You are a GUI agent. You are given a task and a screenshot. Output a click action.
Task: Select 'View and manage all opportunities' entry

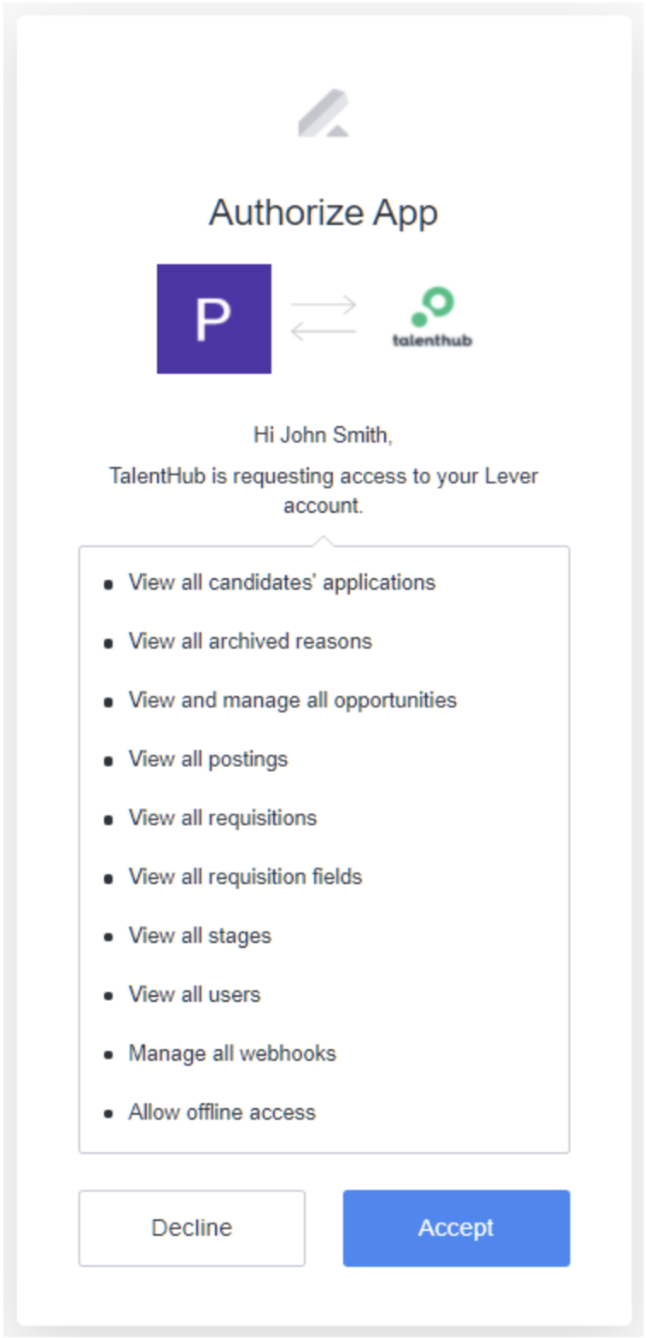coord(291,700)
